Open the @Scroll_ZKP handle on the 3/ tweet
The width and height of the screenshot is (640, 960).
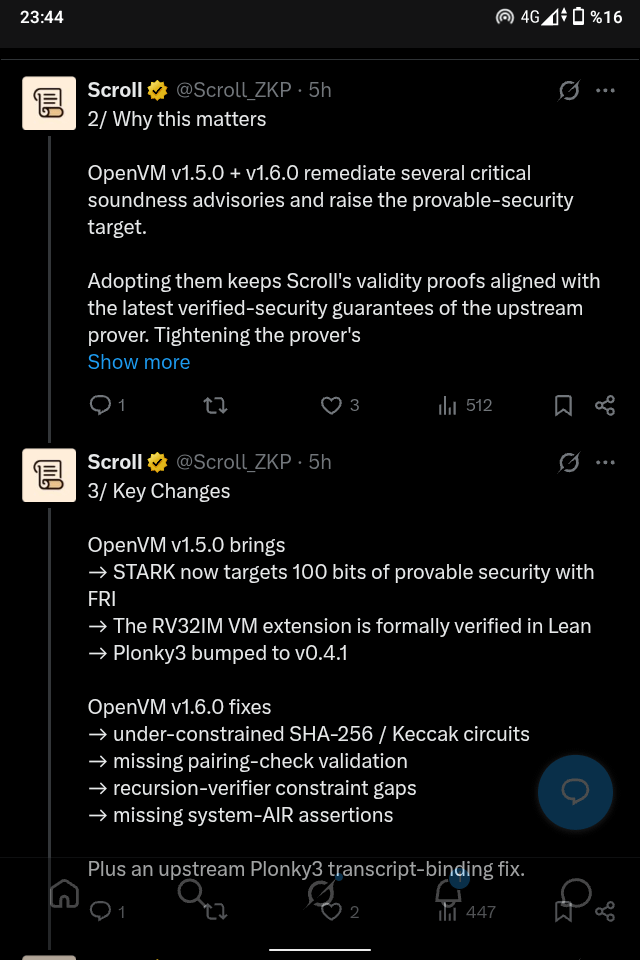[233, 462]
